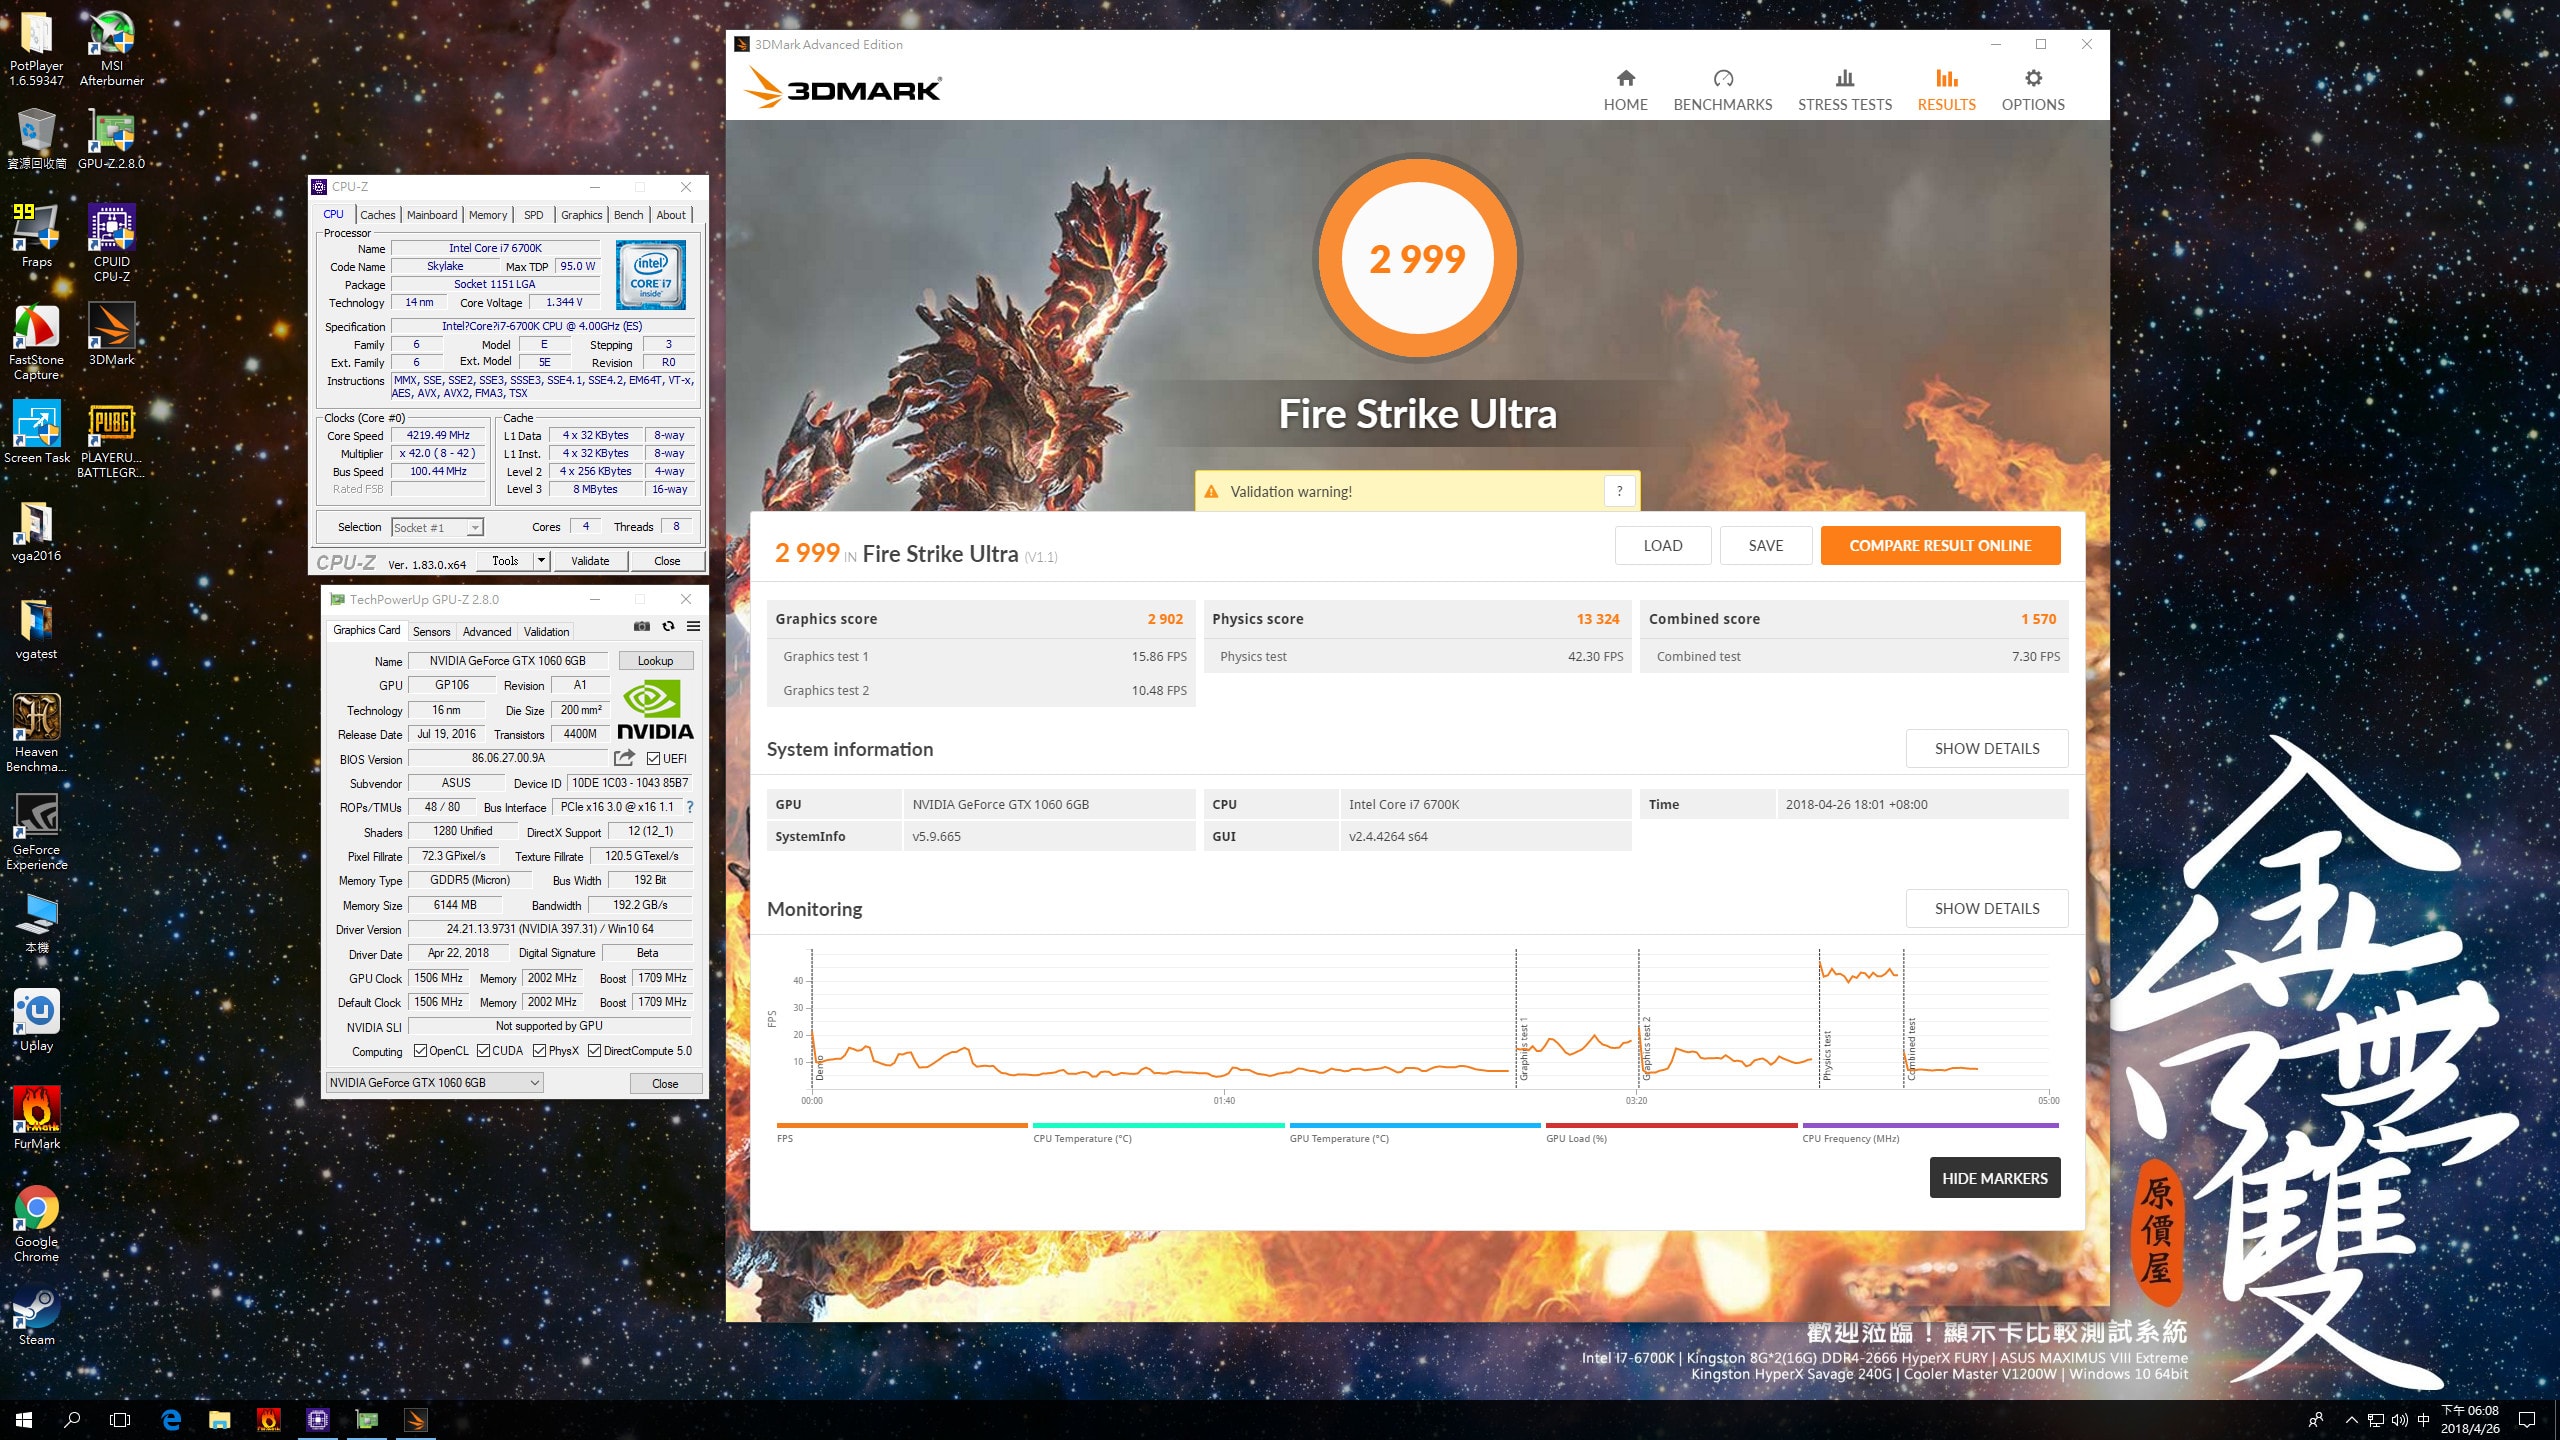Launch 3DMark desktop shortcut

[x=112, y=334]
